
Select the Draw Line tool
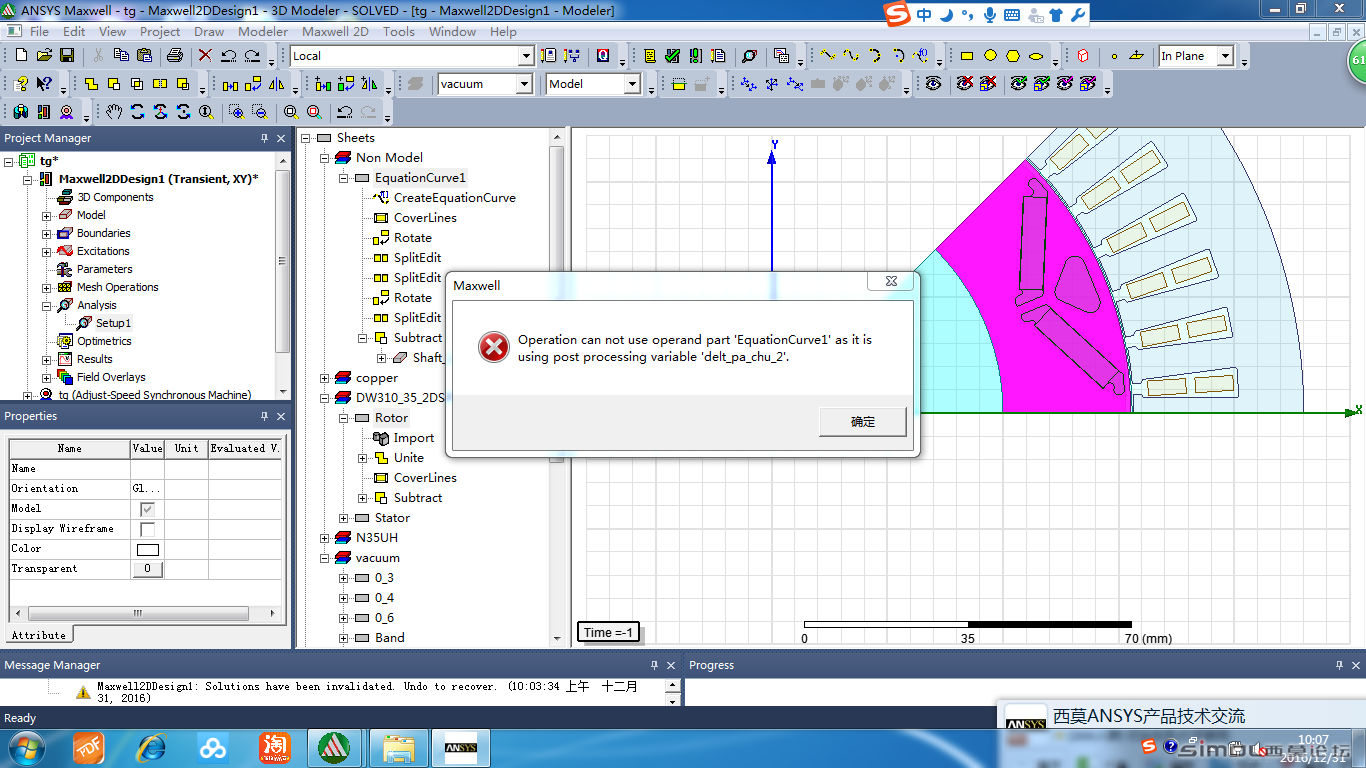828,56
